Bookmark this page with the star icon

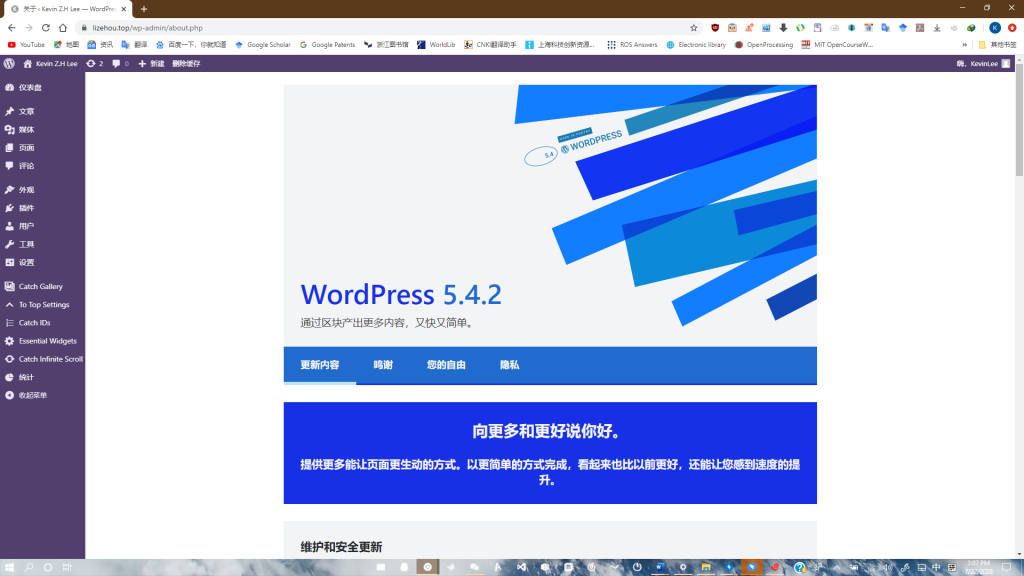[x=694, y=28]
